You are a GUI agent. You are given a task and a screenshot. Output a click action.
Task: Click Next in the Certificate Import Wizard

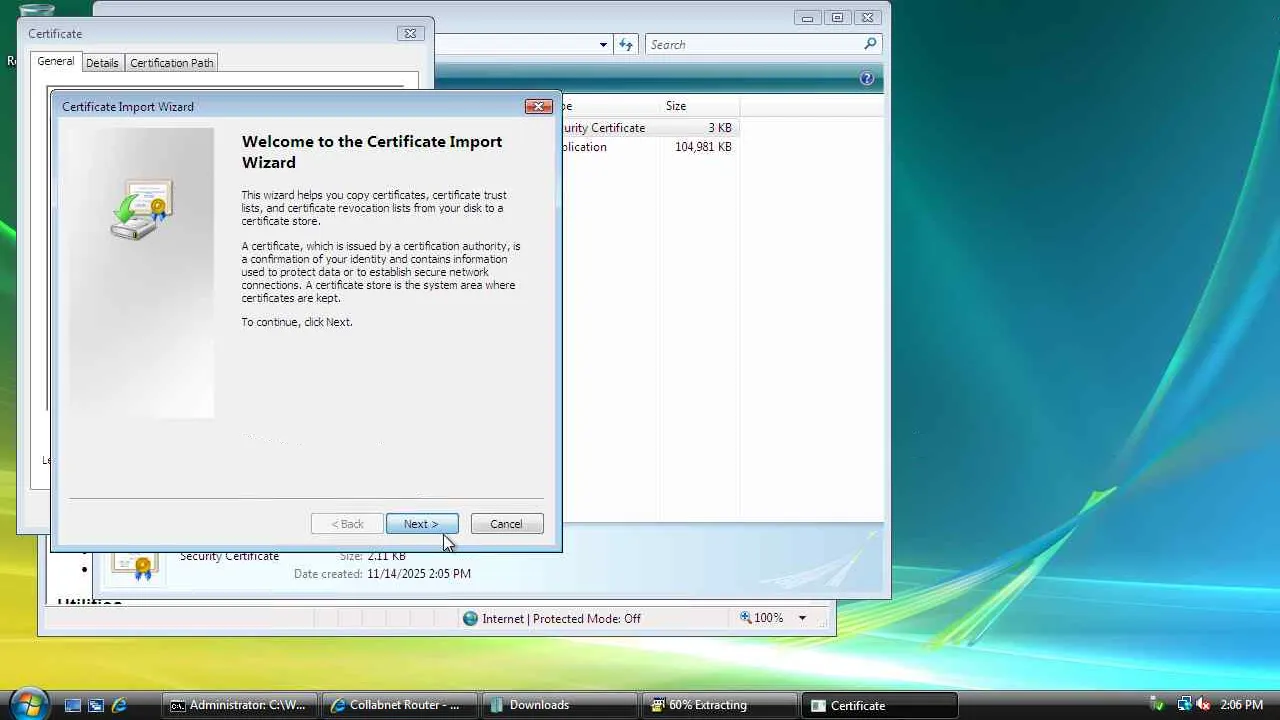tap(422, 524)
